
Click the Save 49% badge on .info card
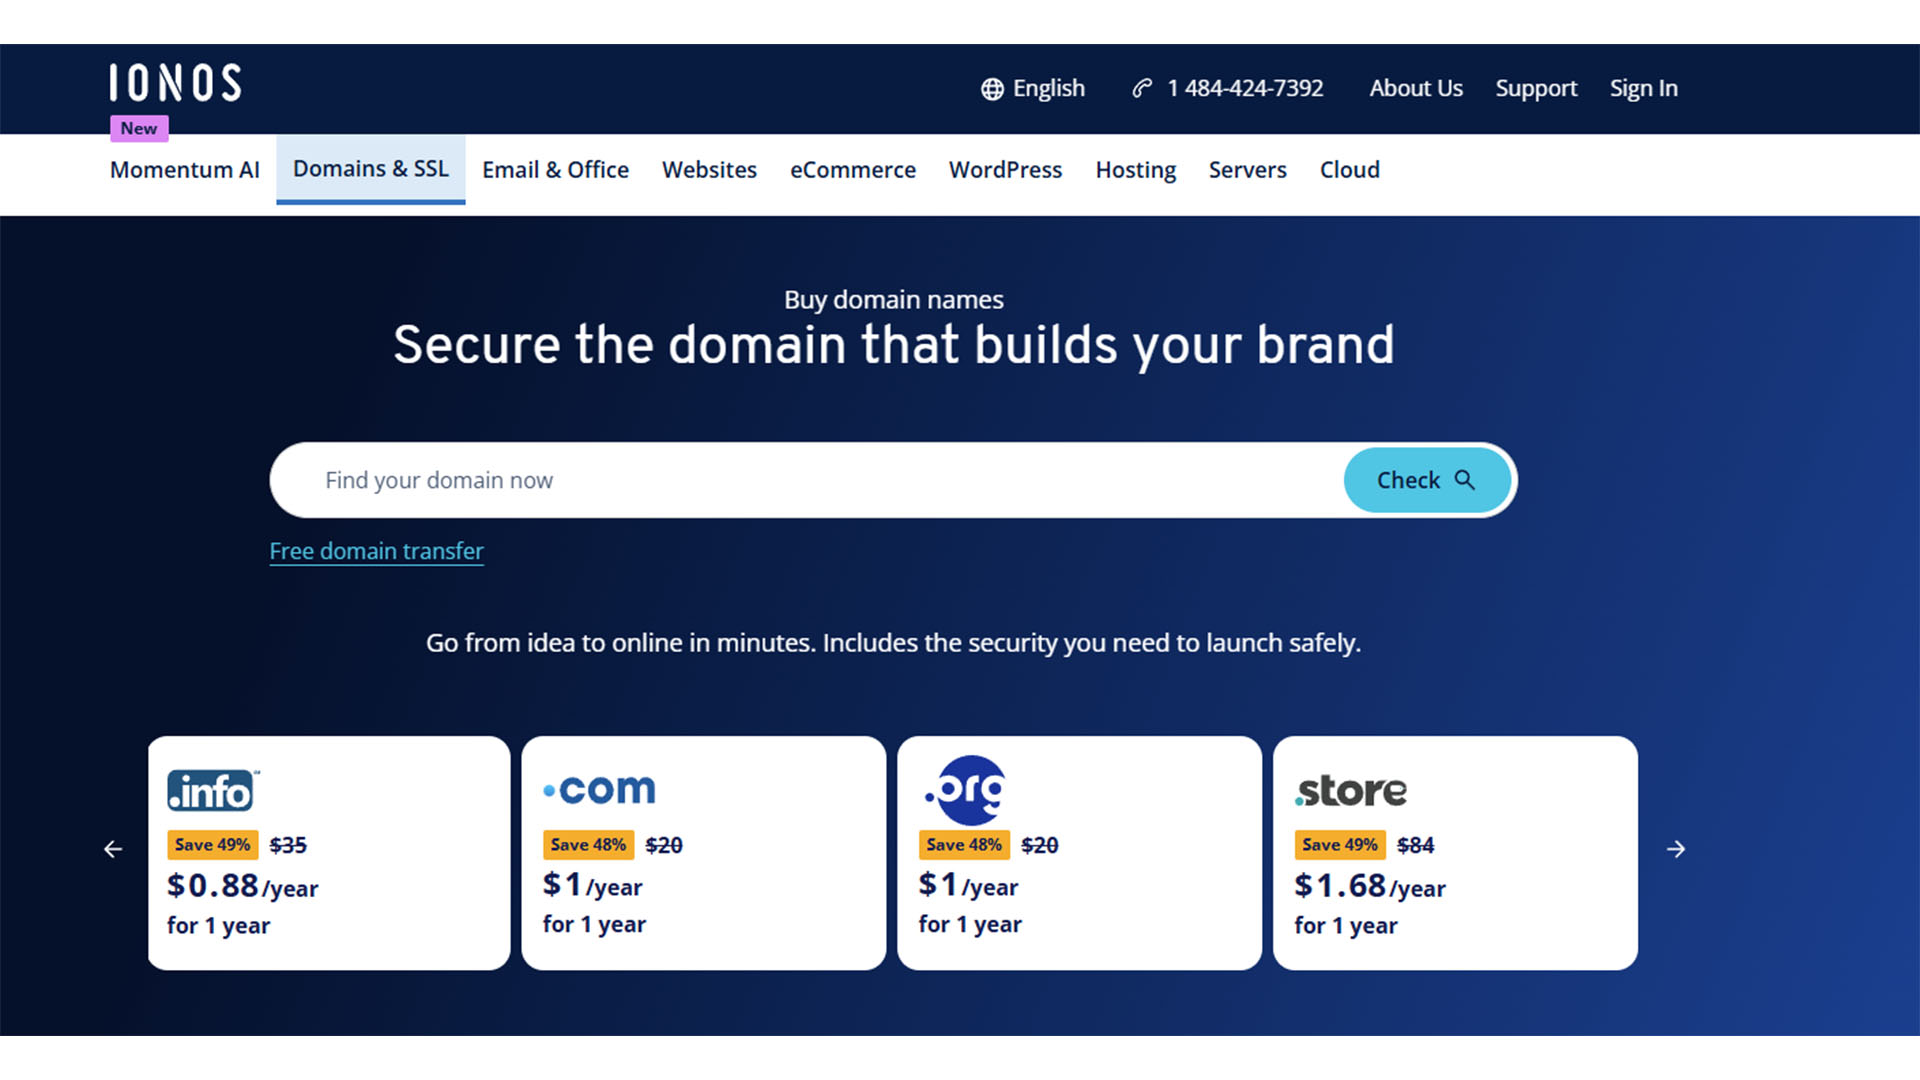tap(212, 845)
